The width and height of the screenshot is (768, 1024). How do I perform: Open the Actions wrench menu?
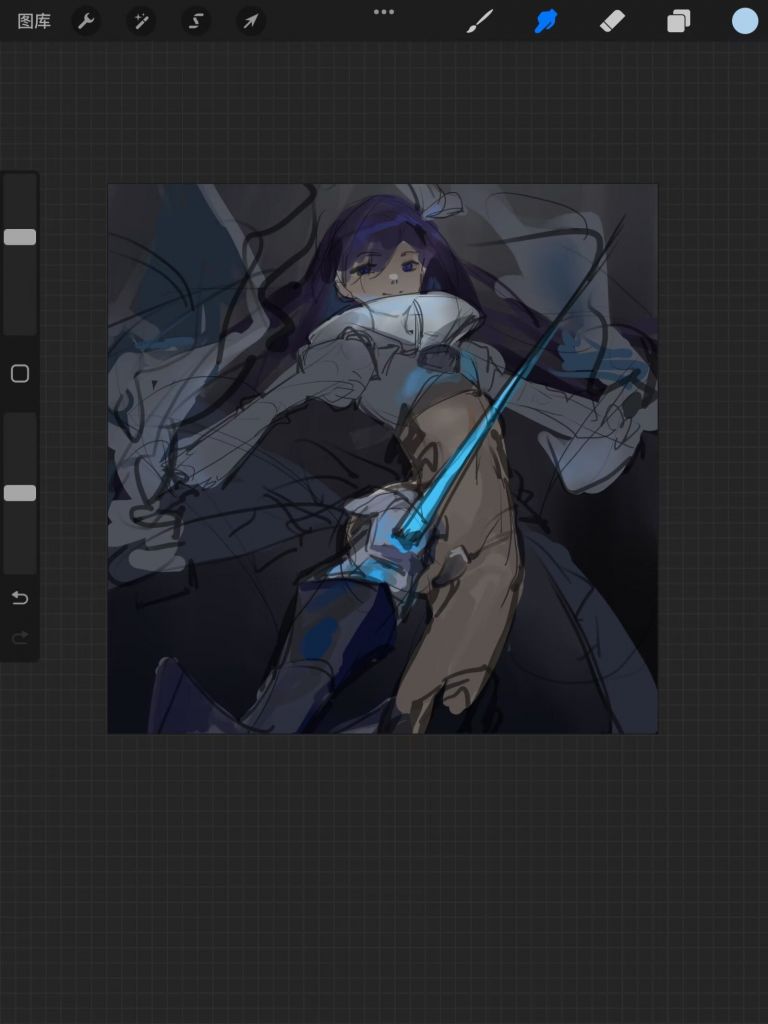pos(86,21)
